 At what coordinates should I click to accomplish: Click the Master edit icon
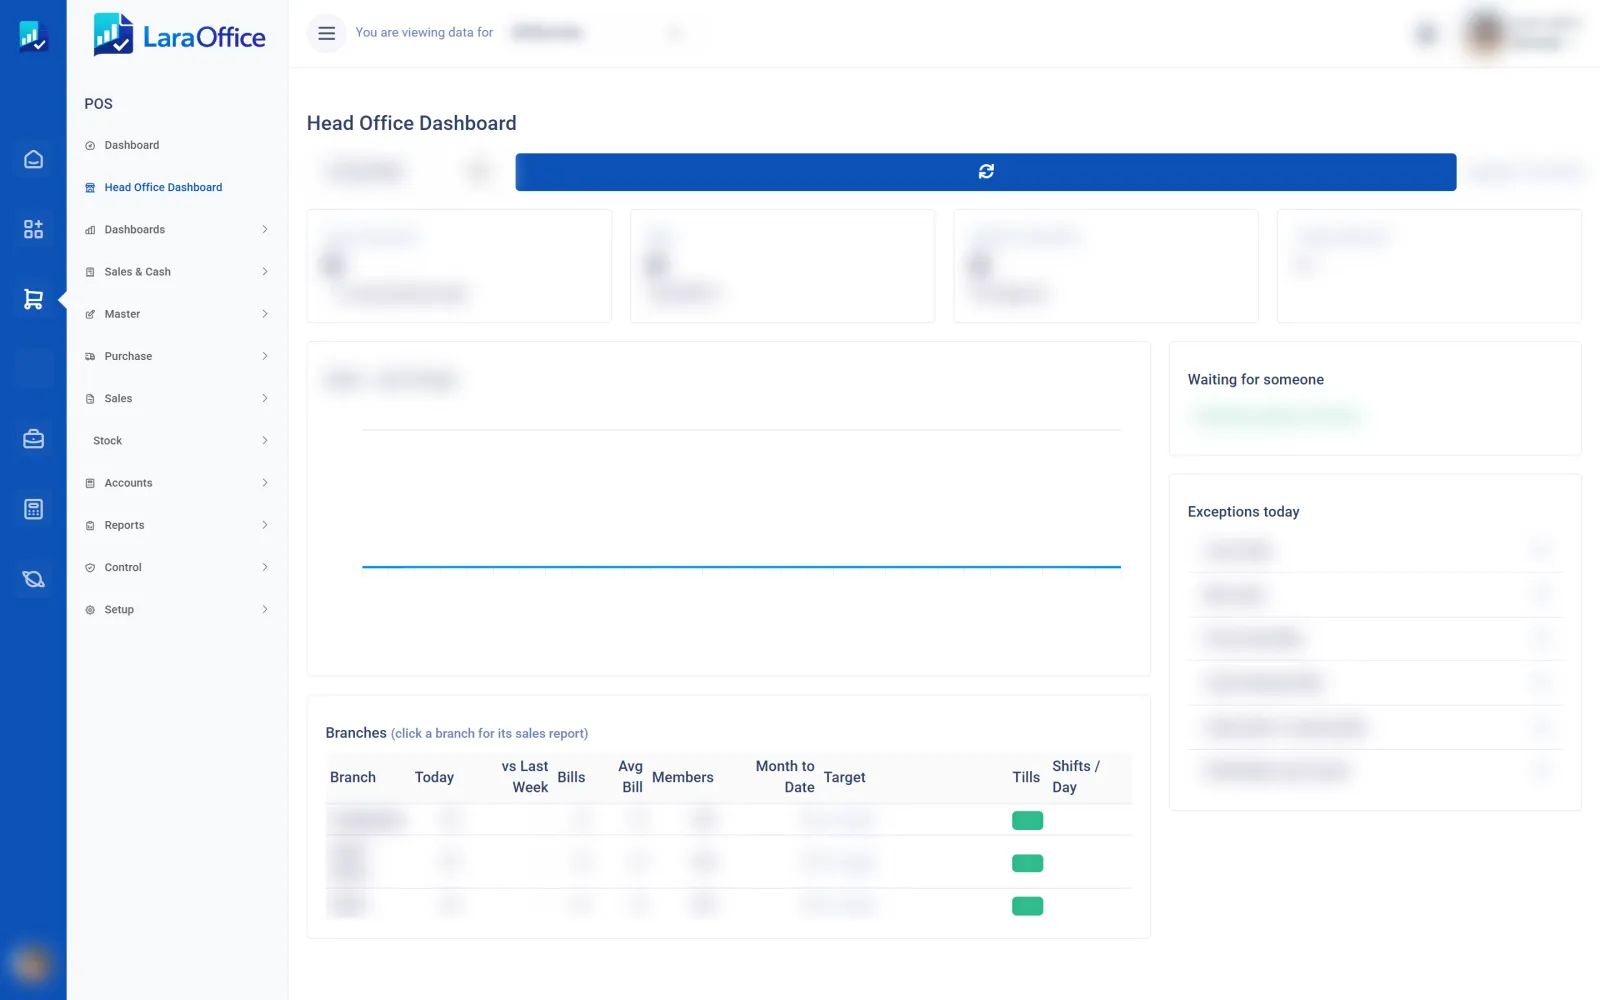[x=90, y=314]
